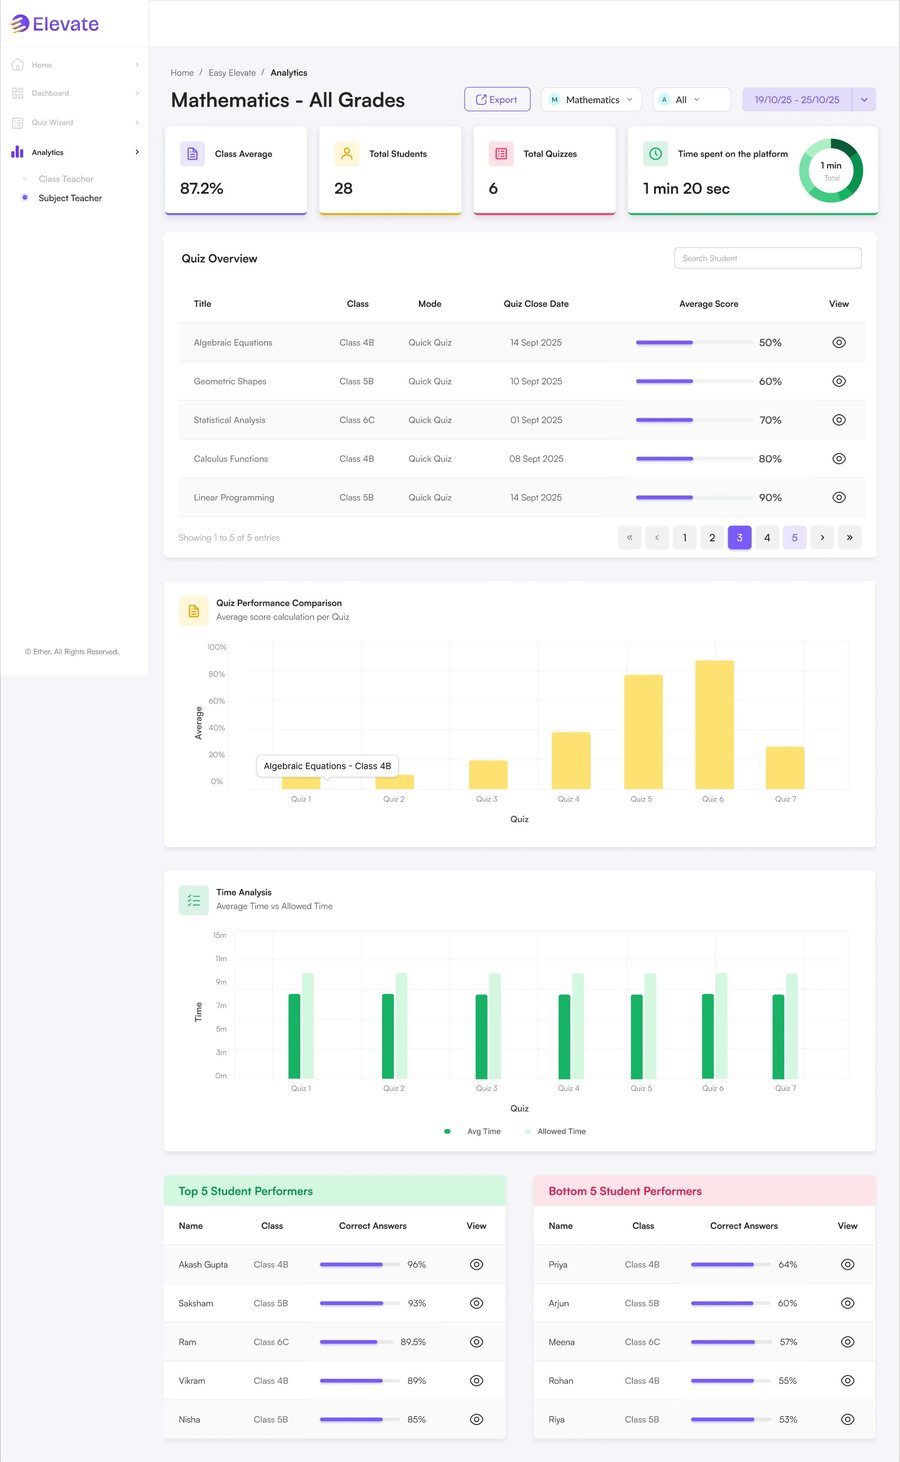
Task: View Vikram's performance
Action: coord(477,1381)
